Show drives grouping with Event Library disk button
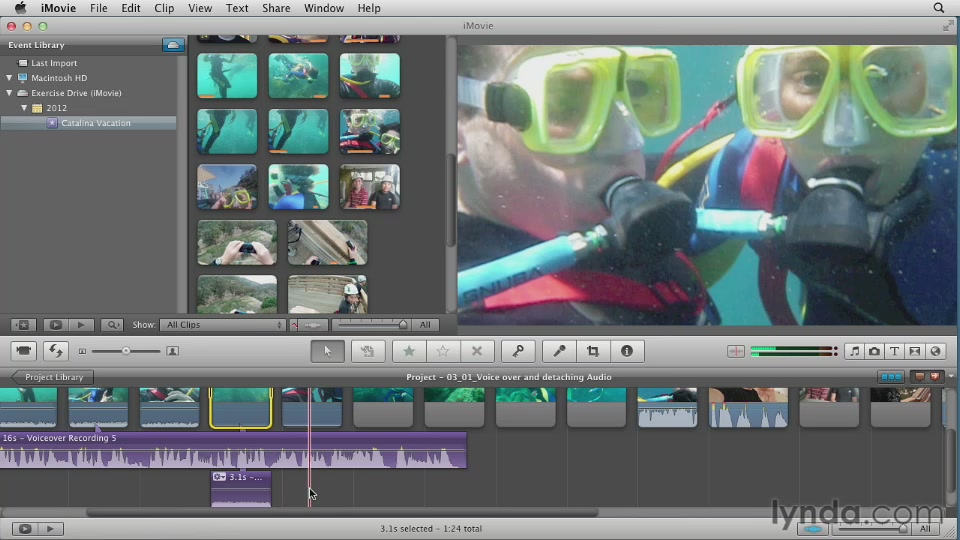Image resolution: width=960 pixels, height=540 pixels. coord(173,45)
